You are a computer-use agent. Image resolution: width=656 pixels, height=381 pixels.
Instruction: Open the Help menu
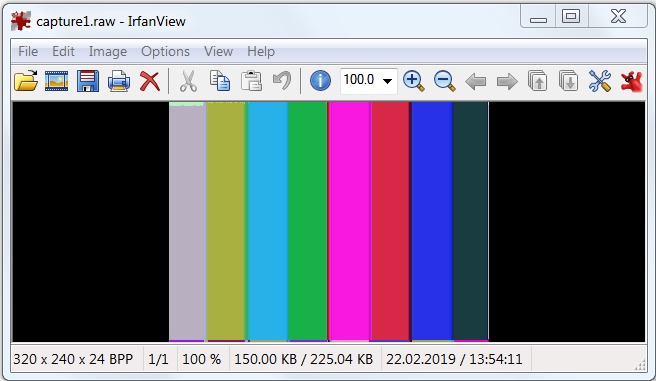click(261, 51)
